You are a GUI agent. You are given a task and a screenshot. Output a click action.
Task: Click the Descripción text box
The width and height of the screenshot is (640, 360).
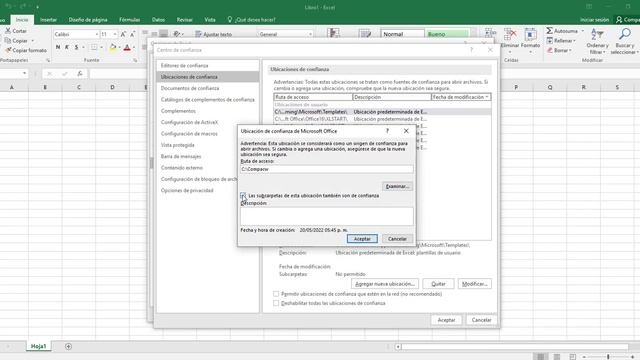[327, 216]
